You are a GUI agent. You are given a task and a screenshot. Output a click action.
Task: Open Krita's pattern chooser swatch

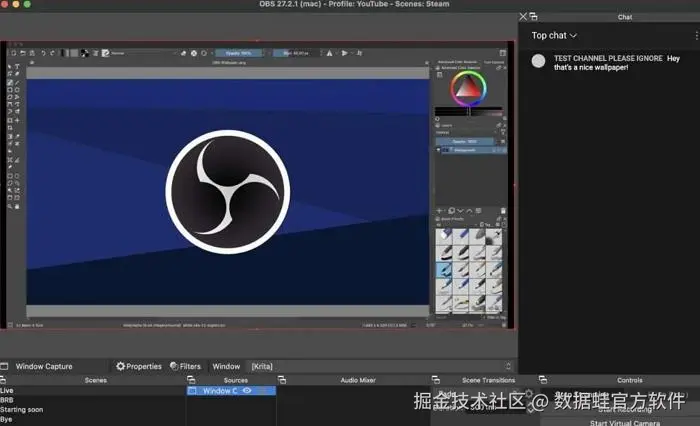click(x=74, y=53)
